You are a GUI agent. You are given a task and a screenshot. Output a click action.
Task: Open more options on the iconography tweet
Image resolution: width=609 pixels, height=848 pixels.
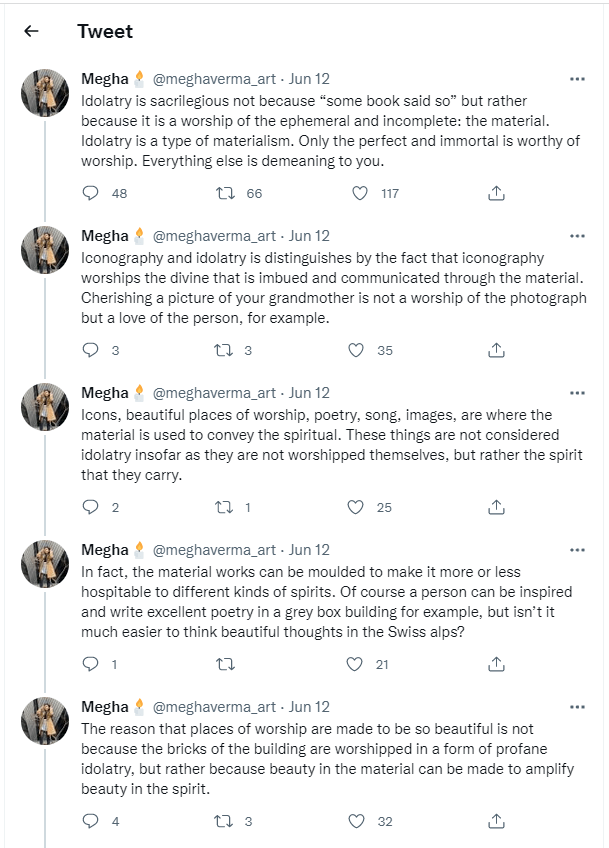[577, 236]
